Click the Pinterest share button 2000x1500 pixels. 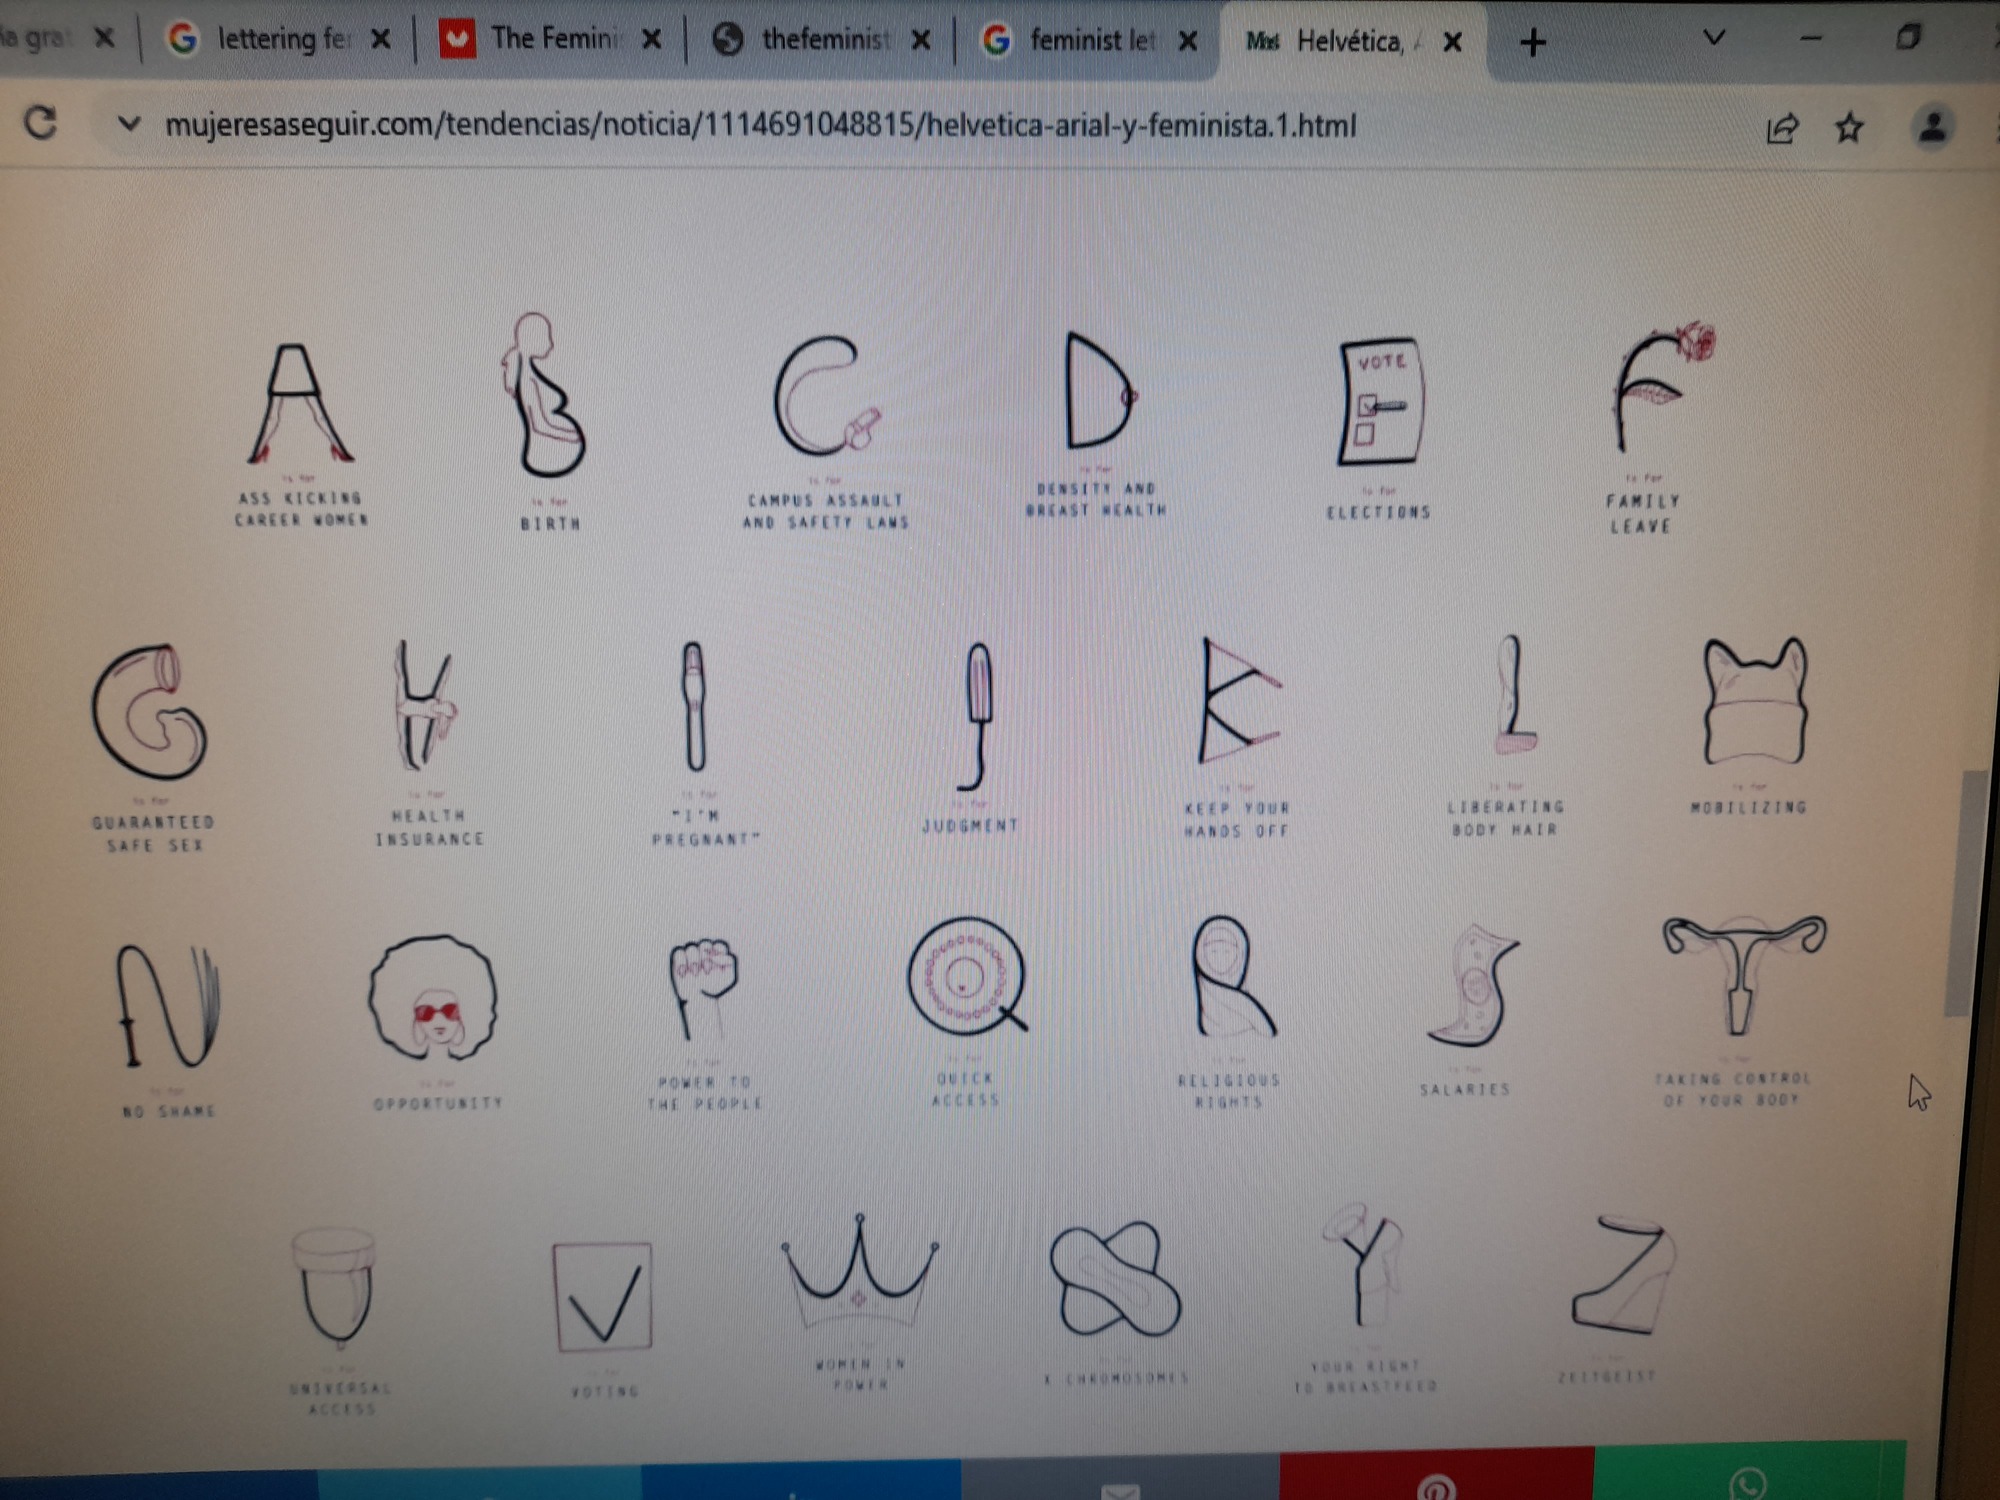[x=1436, y=1482]
